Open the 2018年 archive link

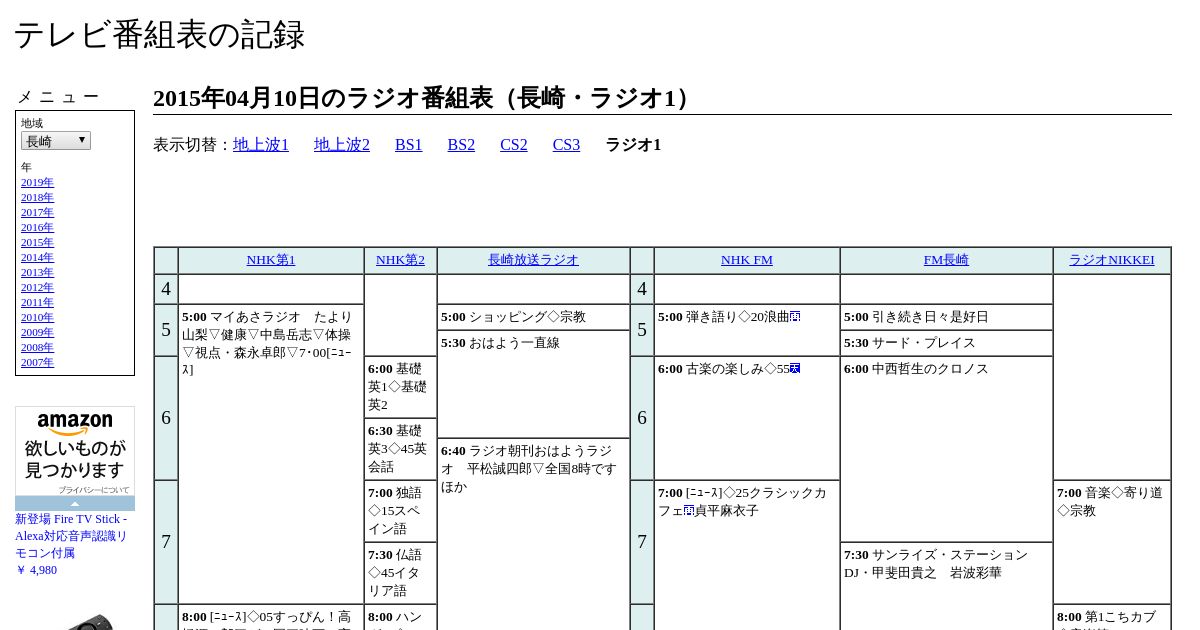[37, 197]
